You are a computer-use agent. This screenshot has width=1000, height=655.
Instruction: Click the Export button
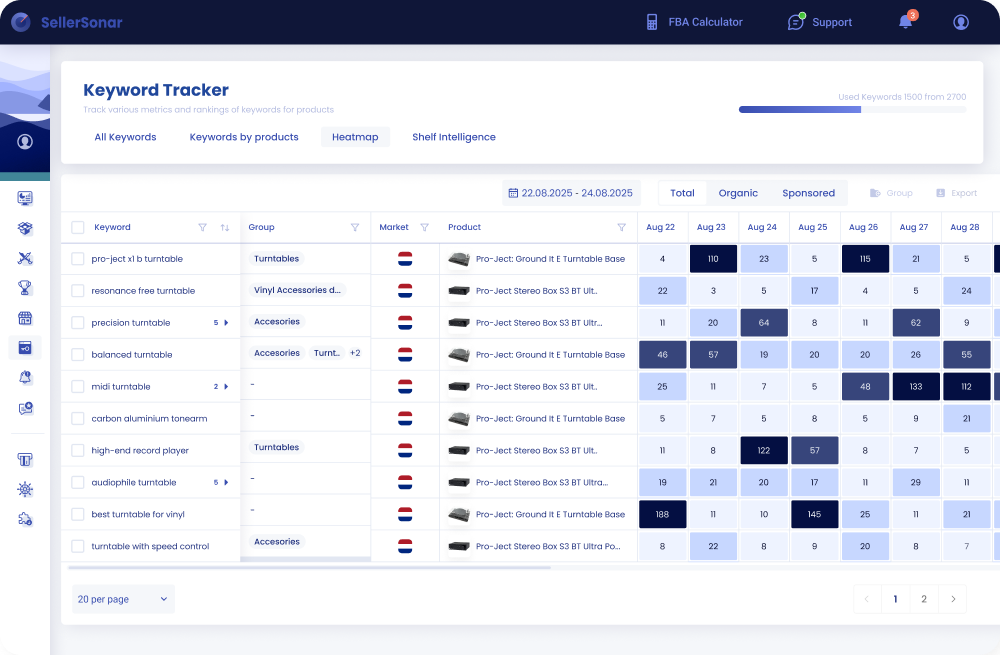(x=956, y=193)
